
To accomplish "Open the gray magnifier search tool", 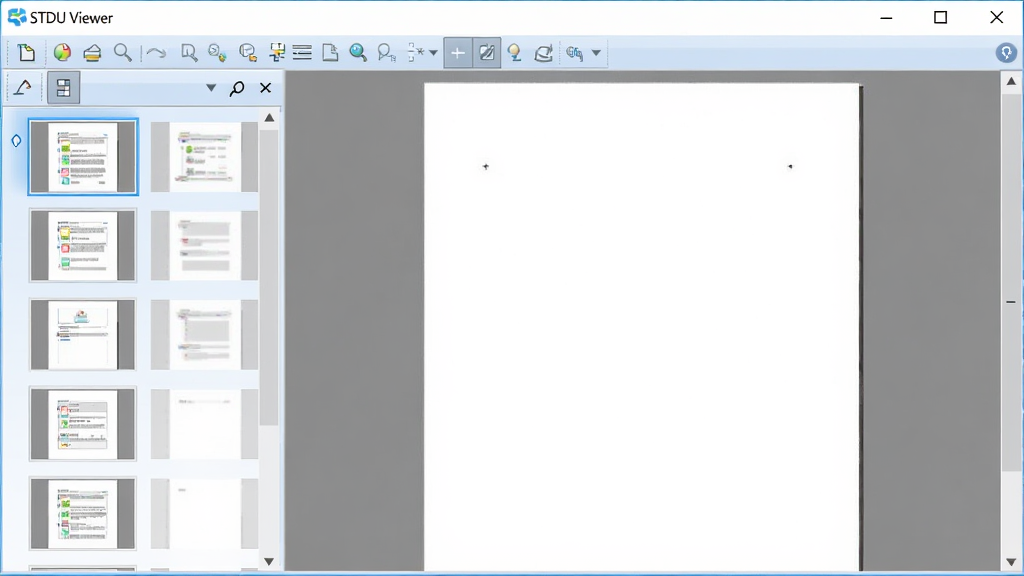I will [122, 52].
